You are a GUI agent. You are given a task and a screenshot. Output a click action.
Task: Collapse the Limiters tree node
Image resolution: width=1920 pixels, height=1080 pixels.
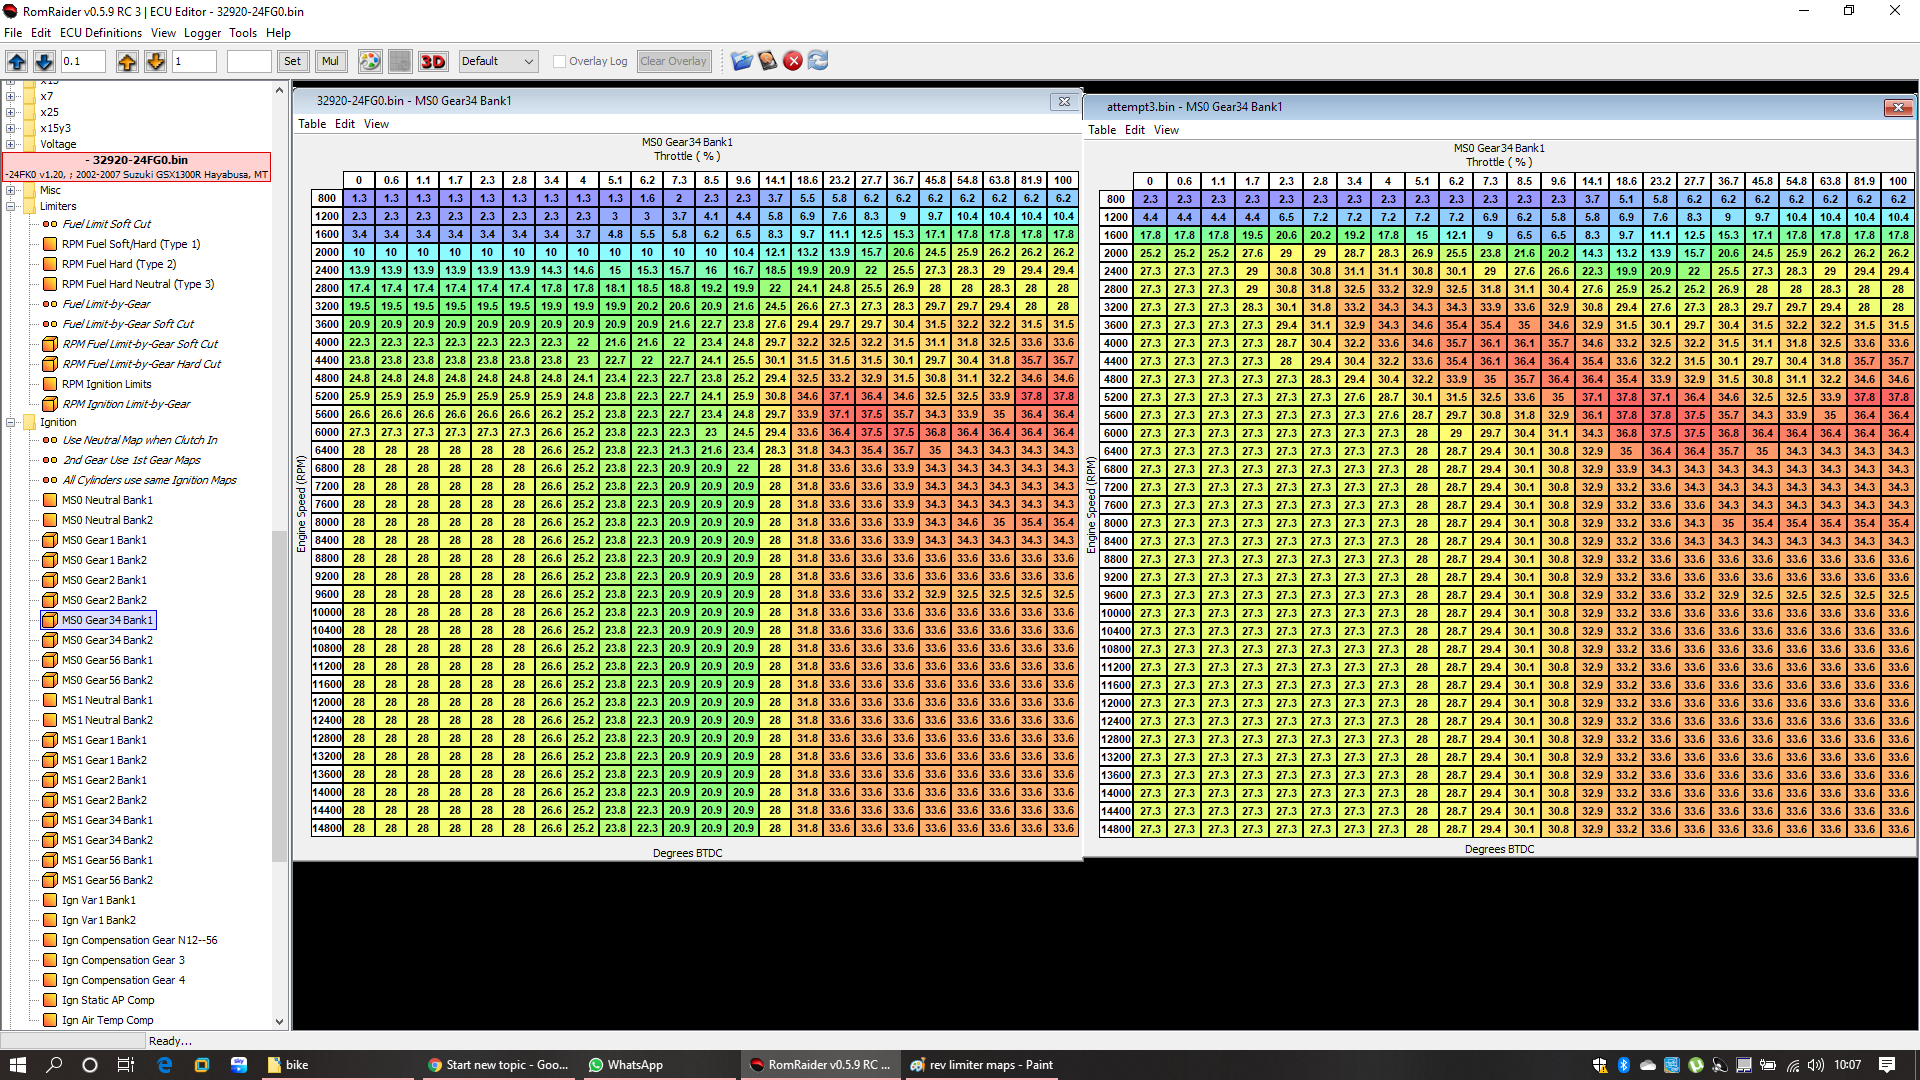point(11,206)
